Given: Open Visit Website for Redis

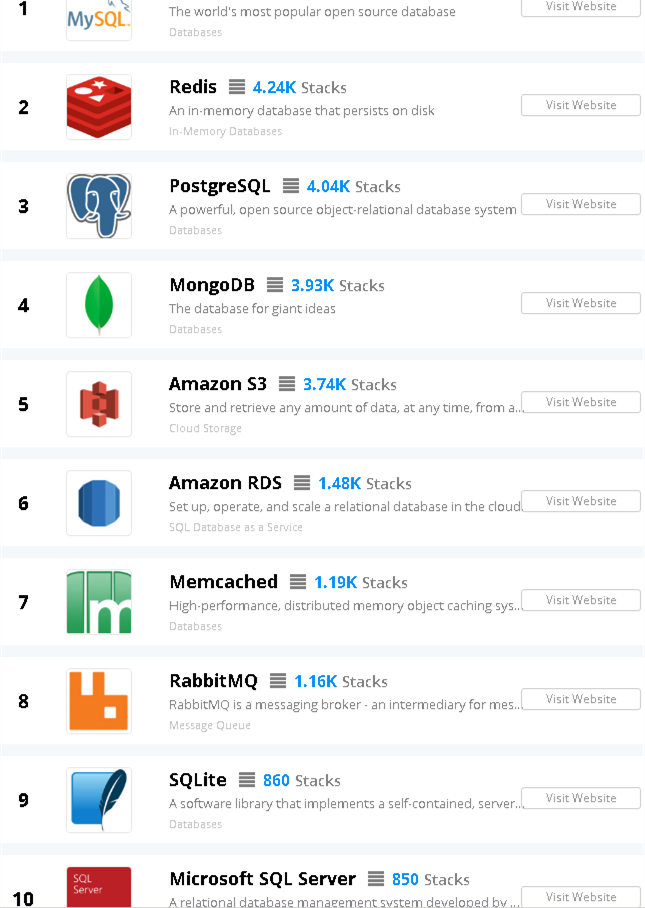Looking at the screenshot, I should point(580,104).
